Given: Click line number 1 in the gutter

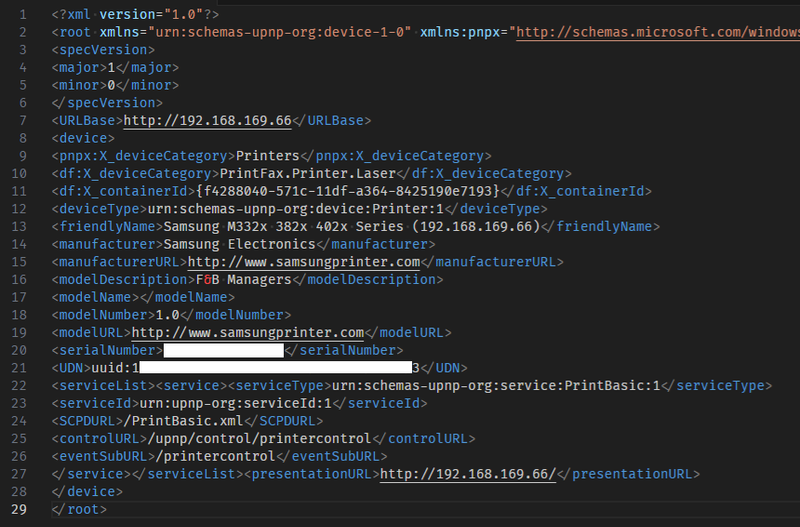Looking at the screenshot, I should click(23, 15).
